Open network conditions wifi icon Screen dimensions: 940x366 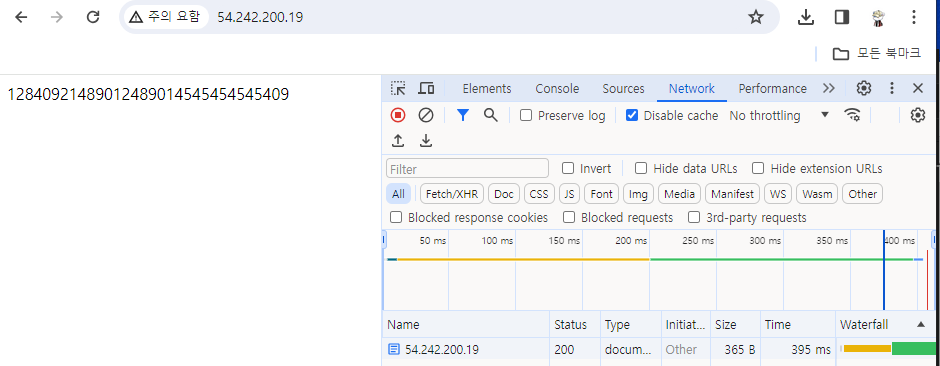tap(852, 115)
